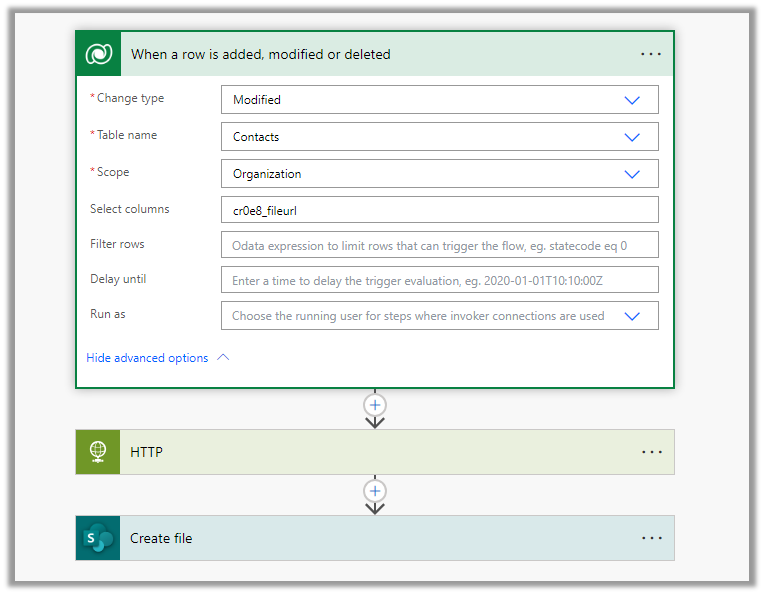Click the trigger title to collapse it
The image size is (764, 594).
(261, 54)
